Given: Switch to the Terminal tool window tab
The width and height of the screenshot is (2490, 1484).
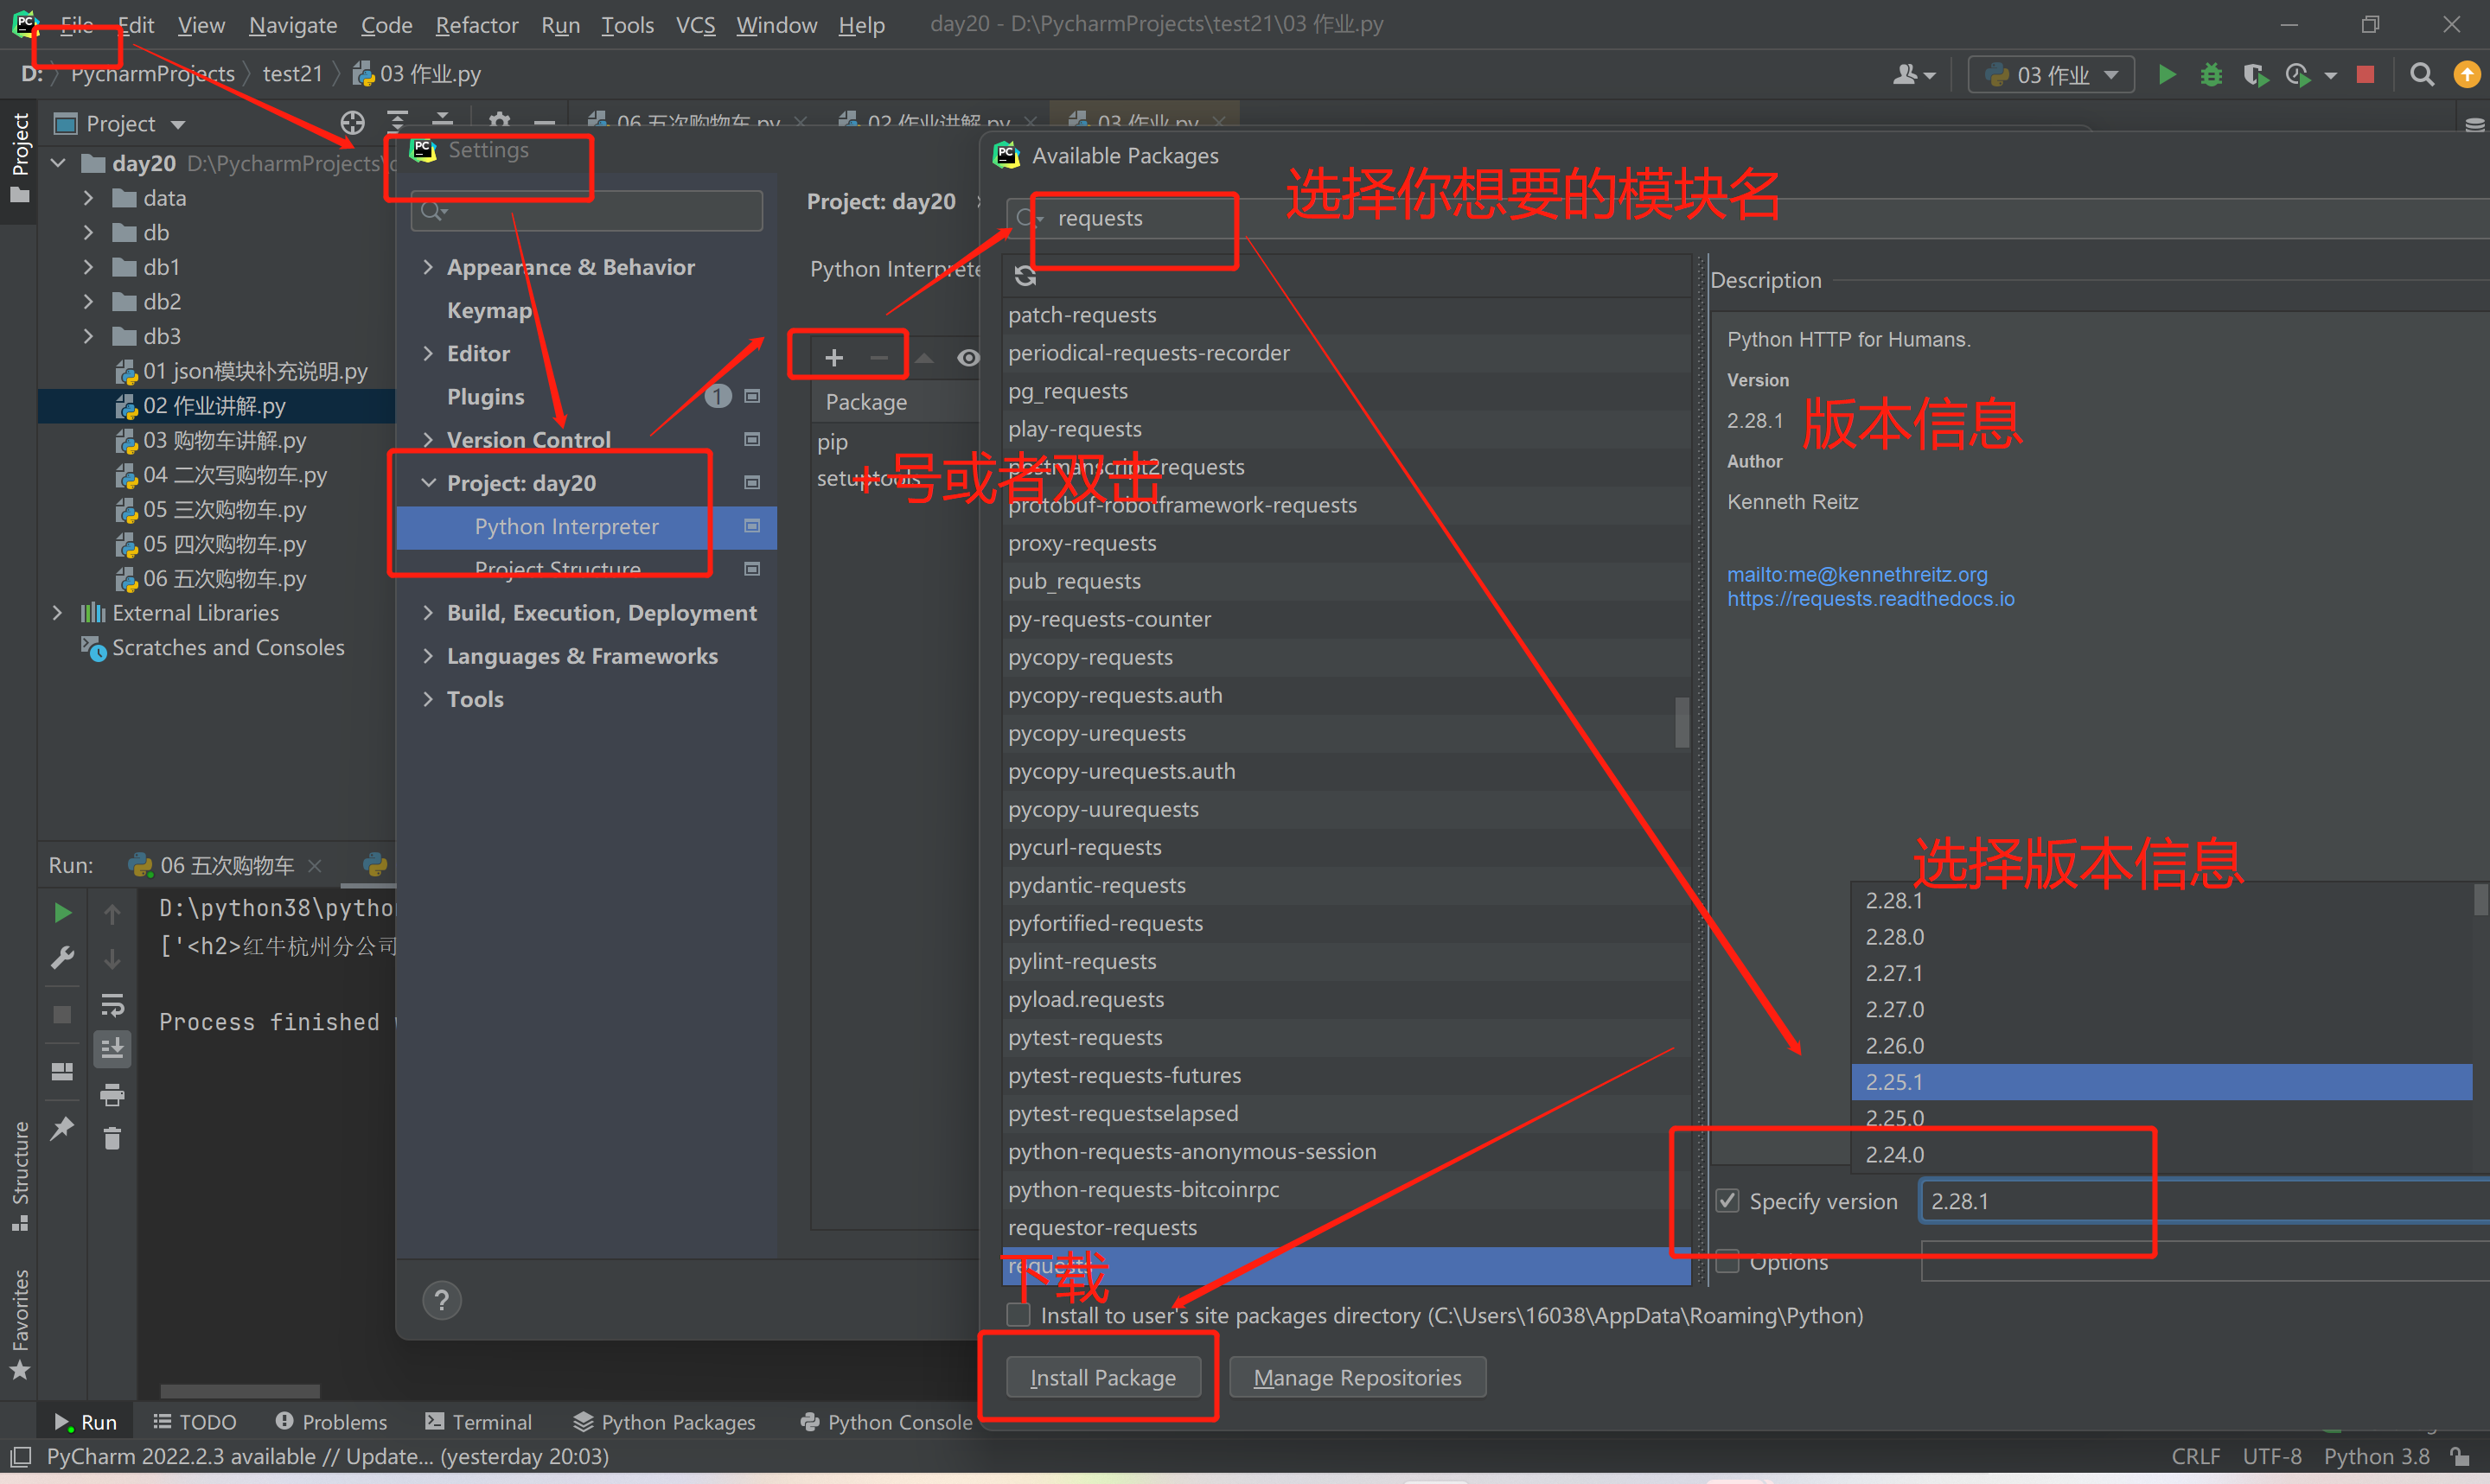Looking at the screenshot, I should (x=478, y=1421).
